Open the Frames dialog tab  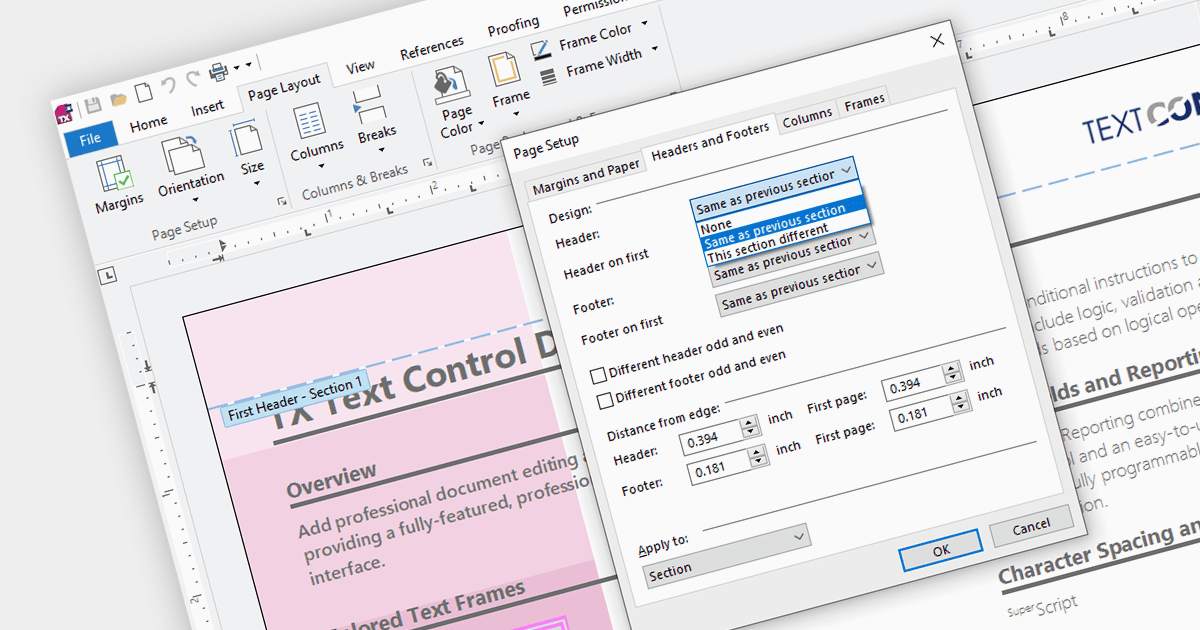(x=865, y=102)
